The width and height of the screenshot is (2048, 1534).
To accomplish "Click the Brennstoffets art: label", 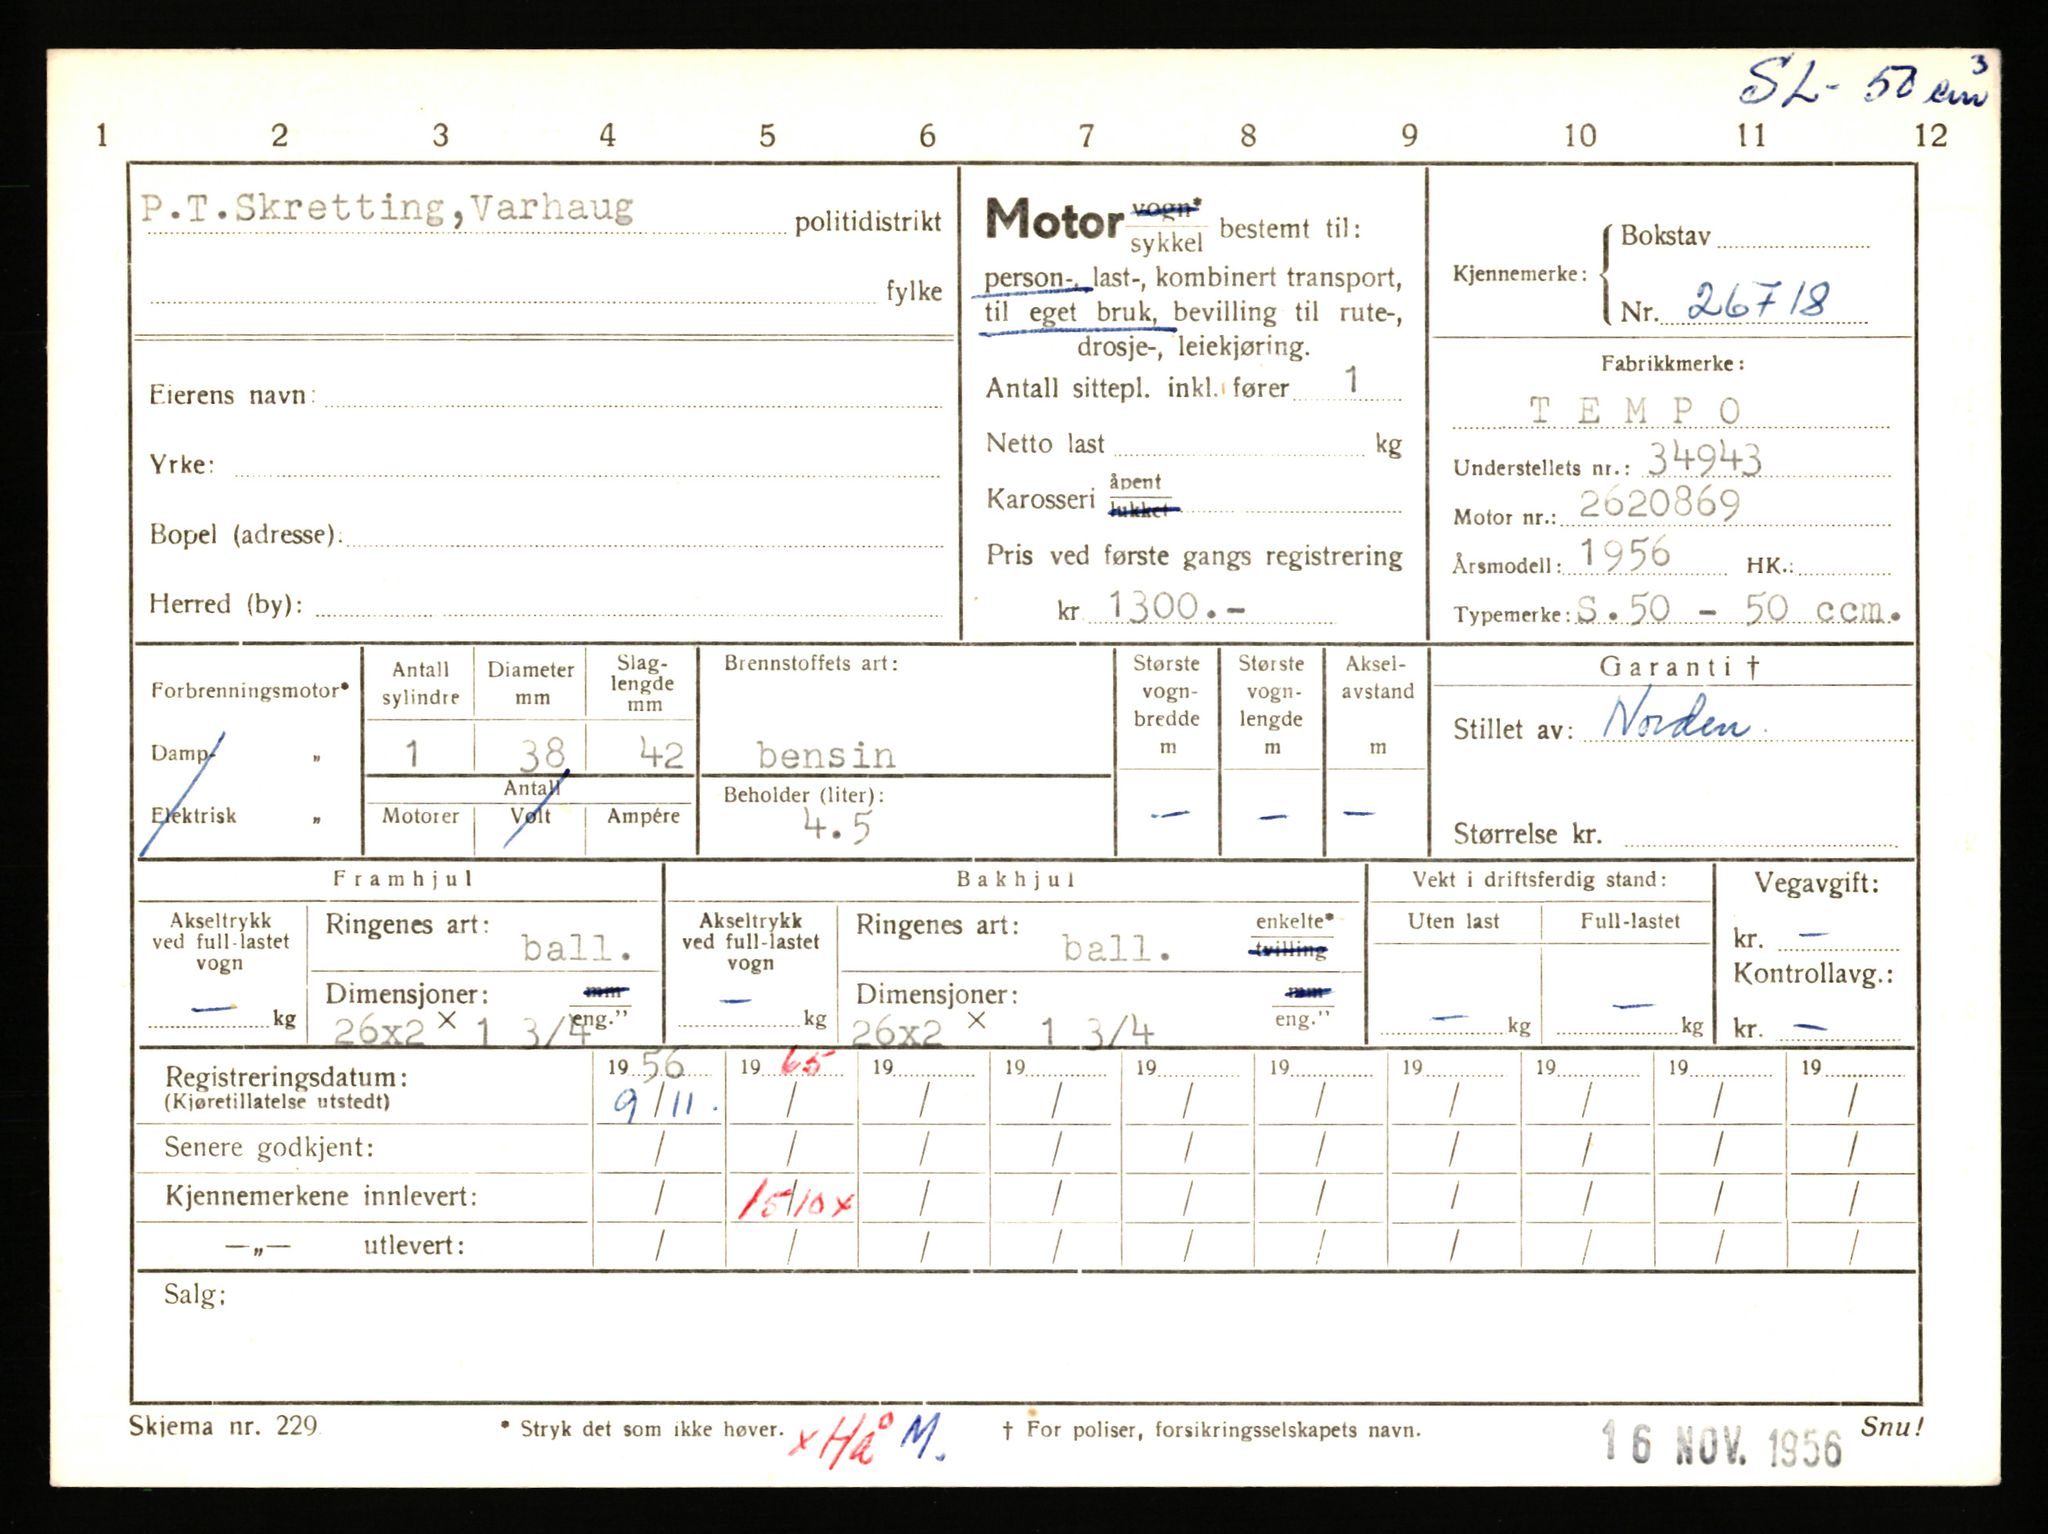I will pos(811,663).
